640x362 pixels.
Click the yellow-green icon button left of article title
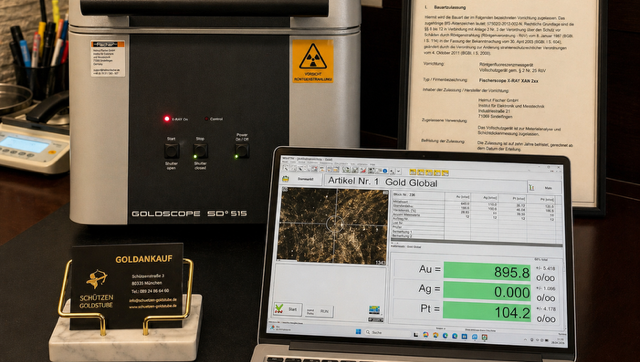pyautogui.click(x=286, y=179)
